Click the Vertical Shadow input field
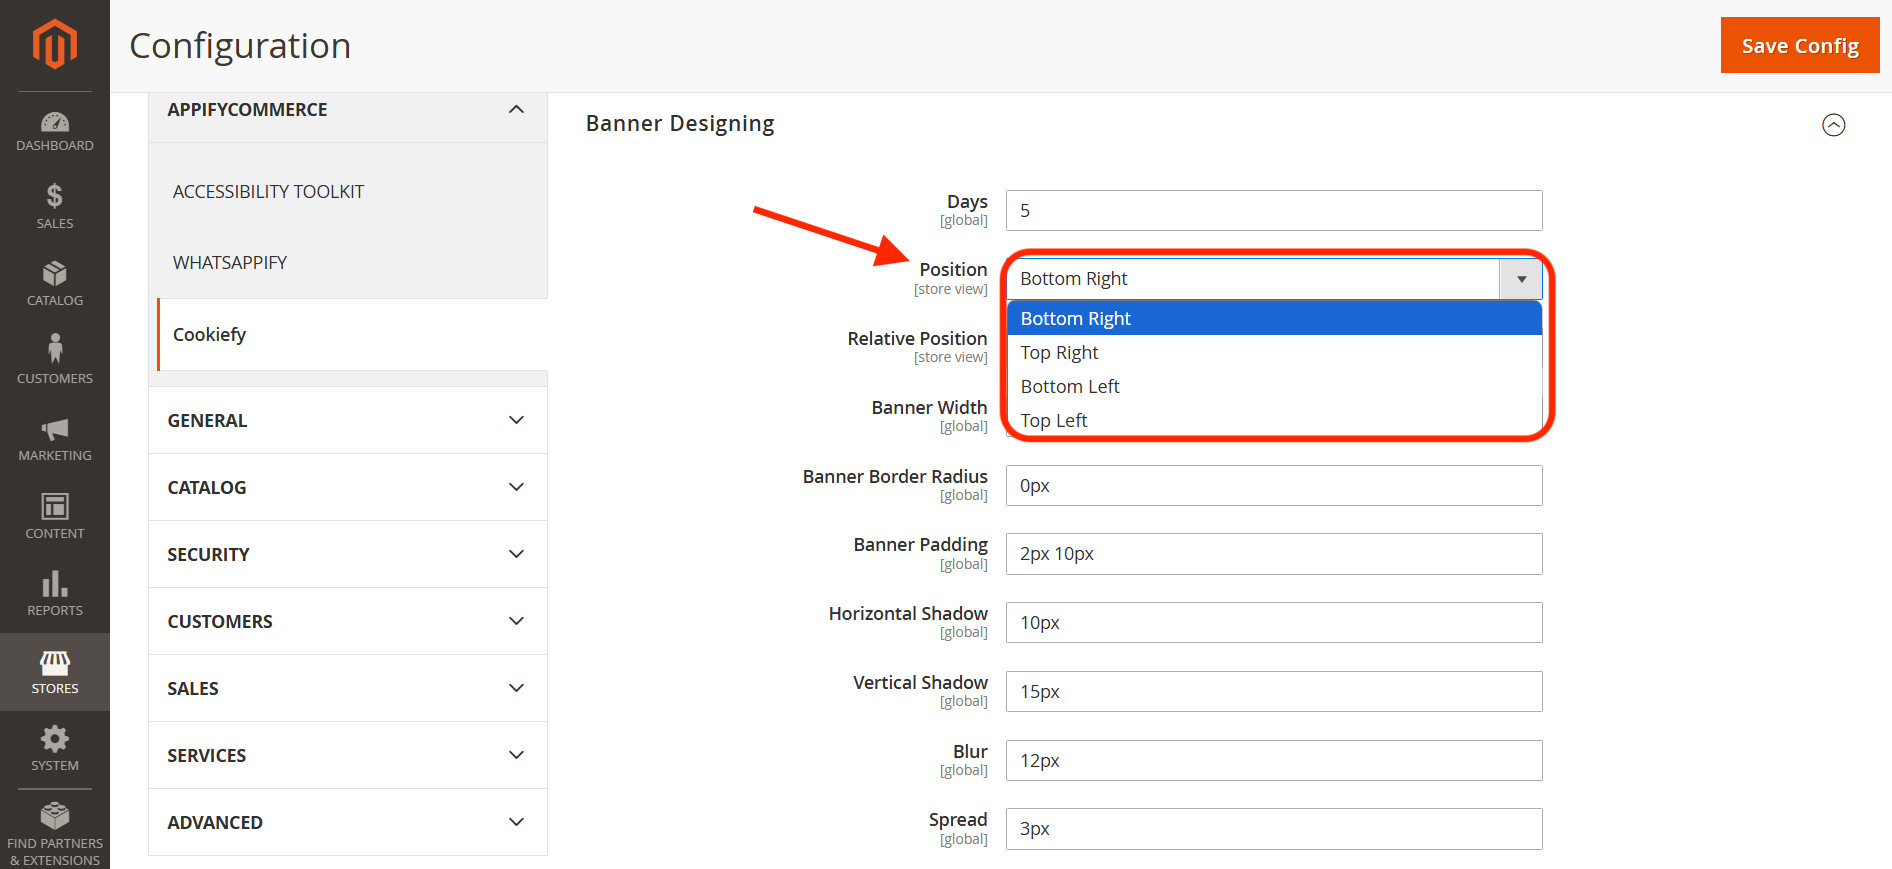 (x=1274, y=691)
